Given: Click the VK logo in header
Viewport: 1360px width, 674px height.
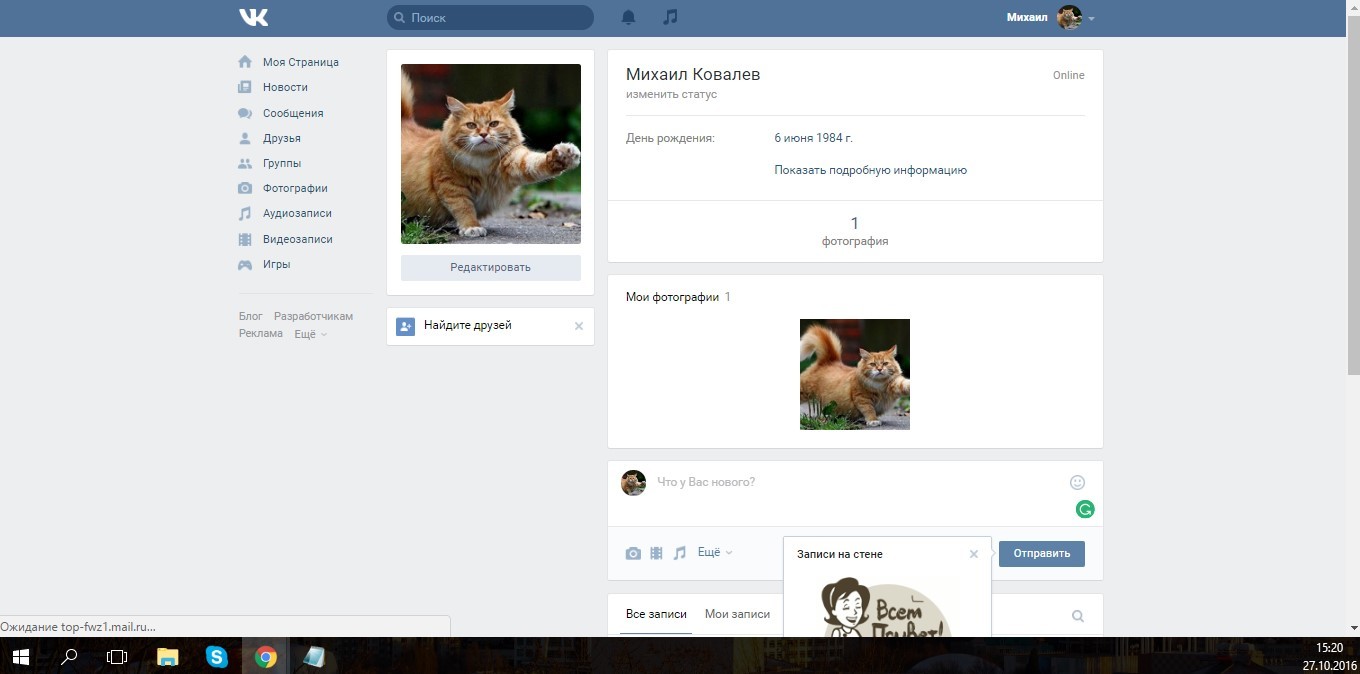Looking at the screenshot, I should [x=253, y=18].
